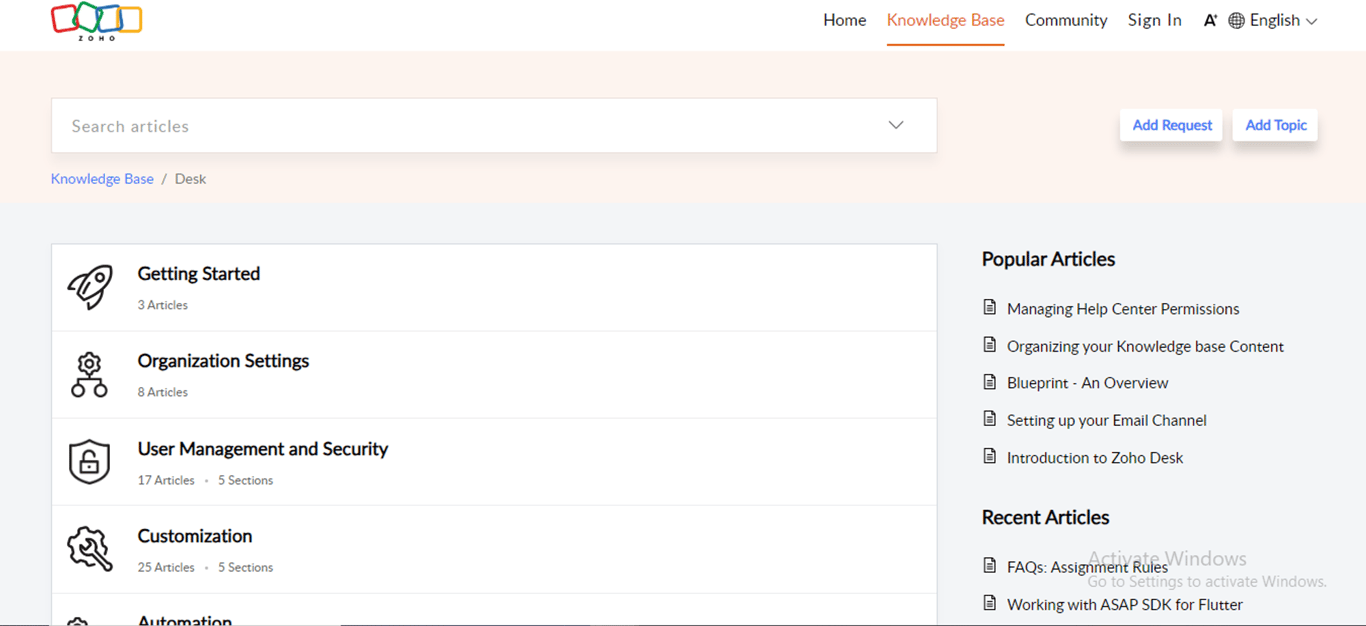The width and height of the screenshot is (1366, 626).
Task: Click the globe language icon
Action: click(1236, 19)
